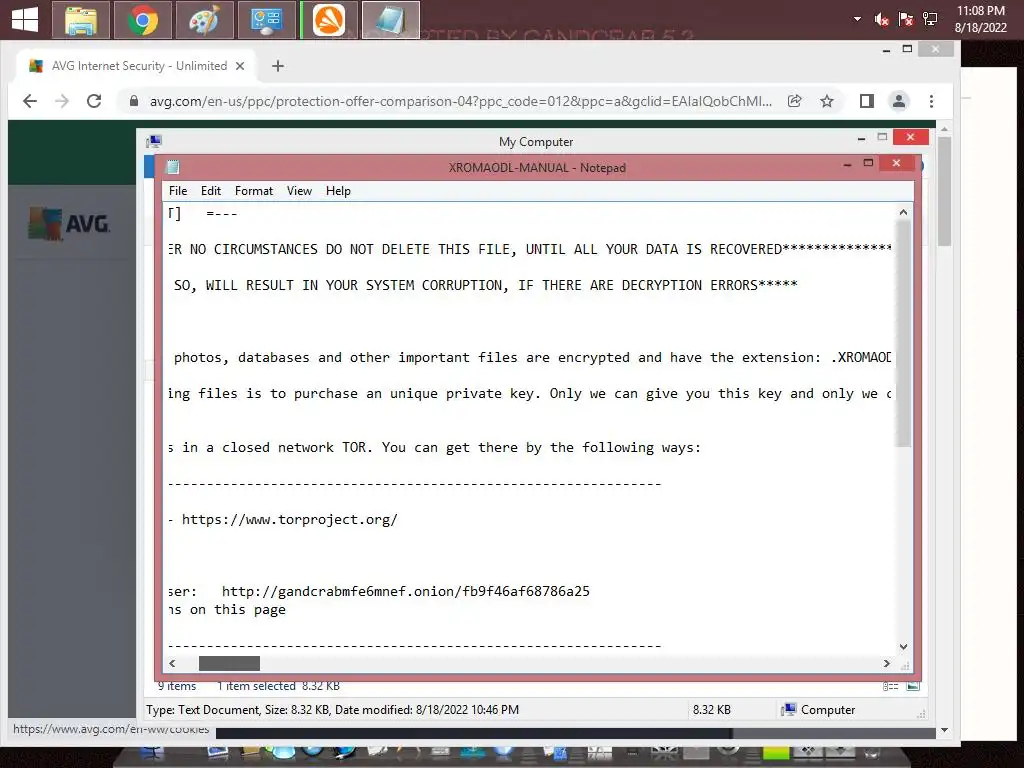Switch My Computer to details view

pyautogui.click(x=890, y=686)
